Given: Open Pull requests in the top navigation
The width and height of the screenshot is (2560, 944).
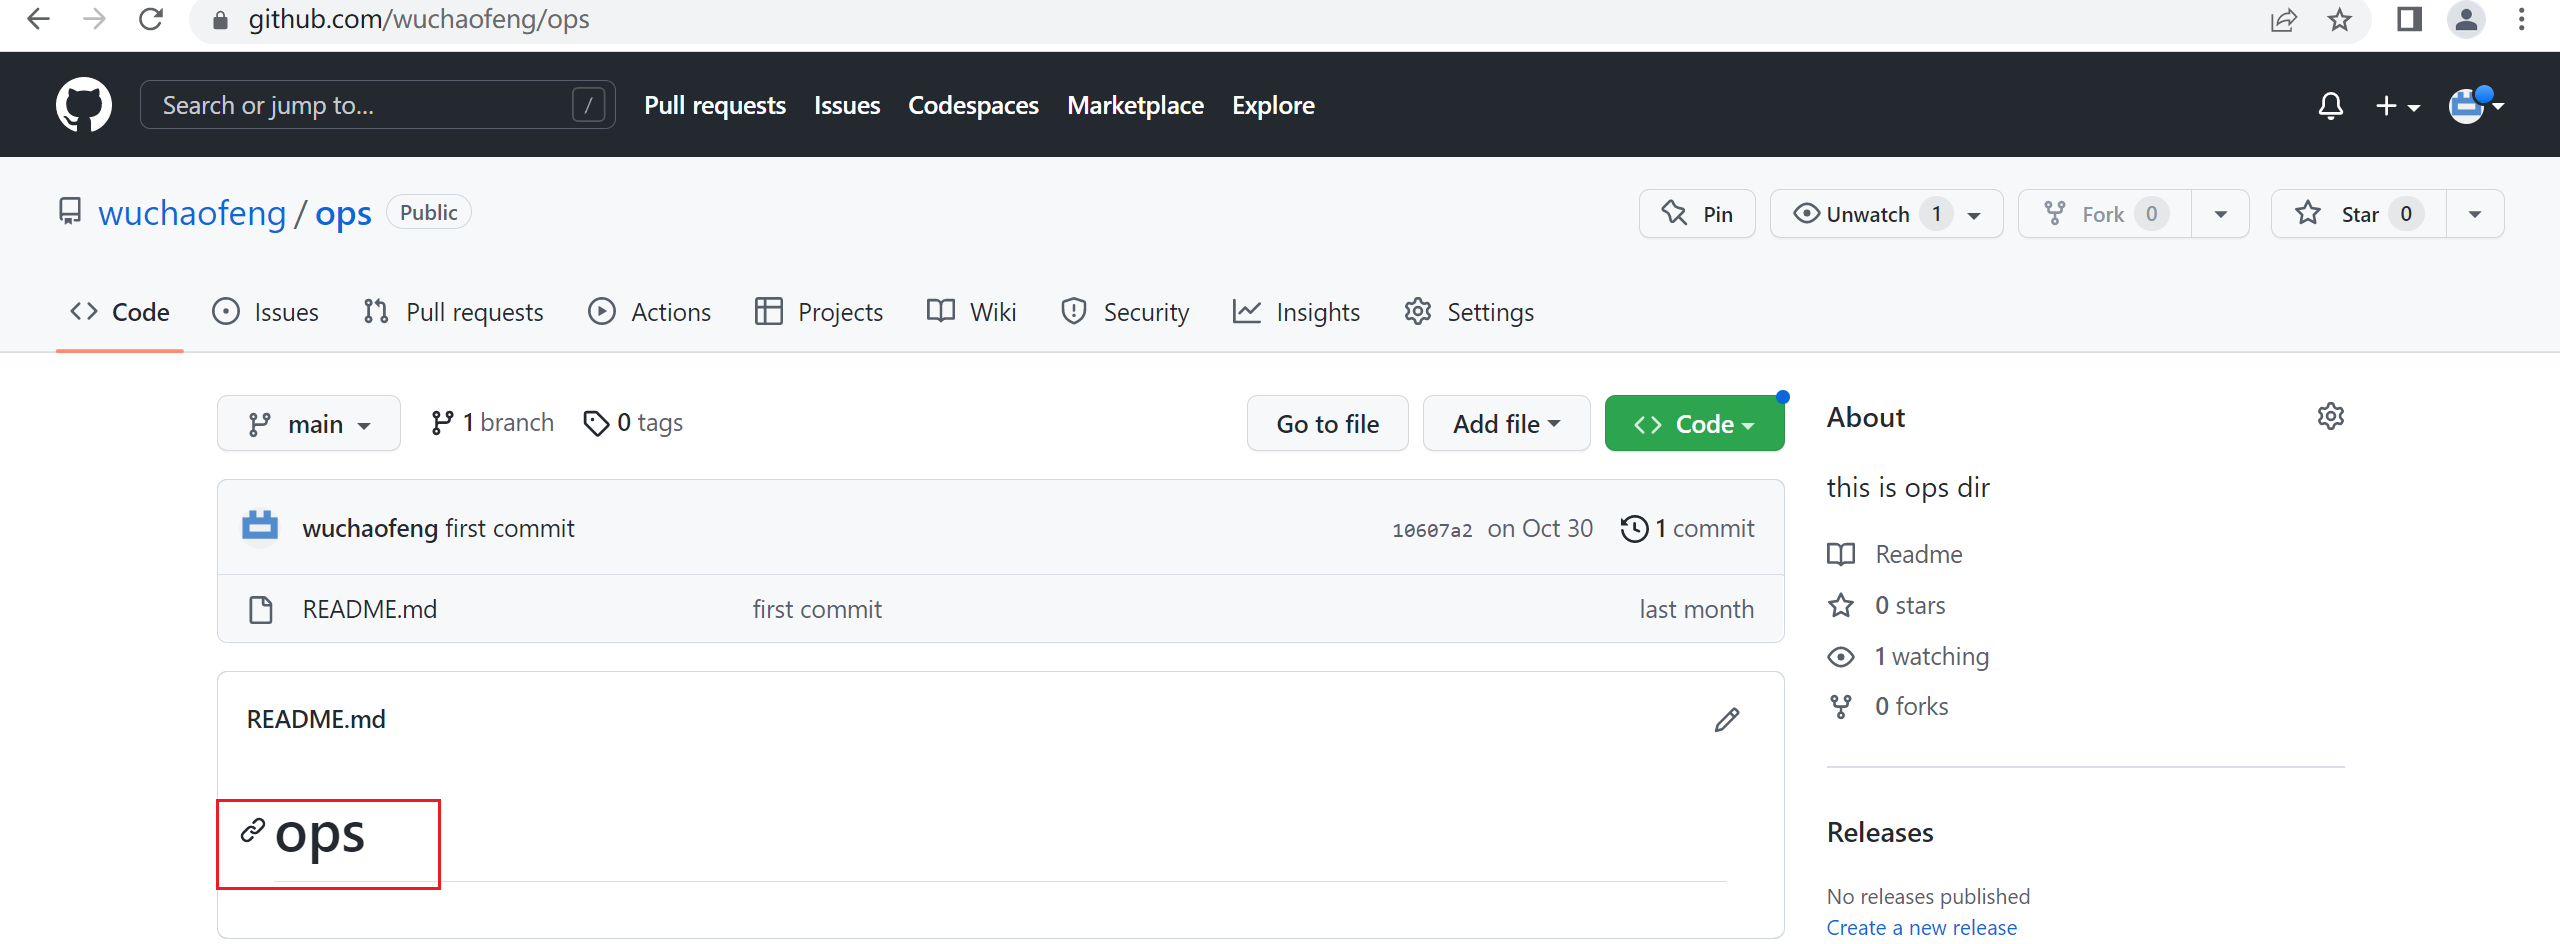Looking at the screenshot, I should click(715, 105).
